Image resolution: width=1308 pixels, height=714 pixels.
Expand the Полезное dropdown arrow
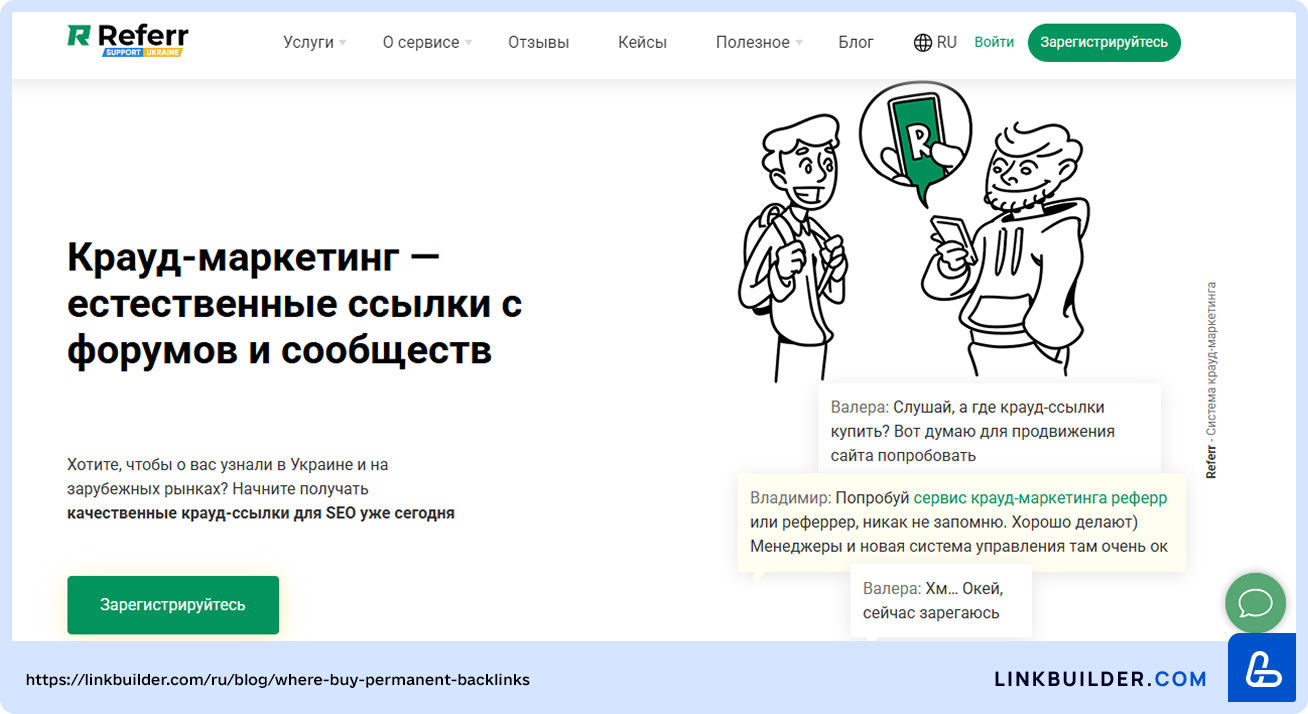pyautogui.click(x=799, y=43)
